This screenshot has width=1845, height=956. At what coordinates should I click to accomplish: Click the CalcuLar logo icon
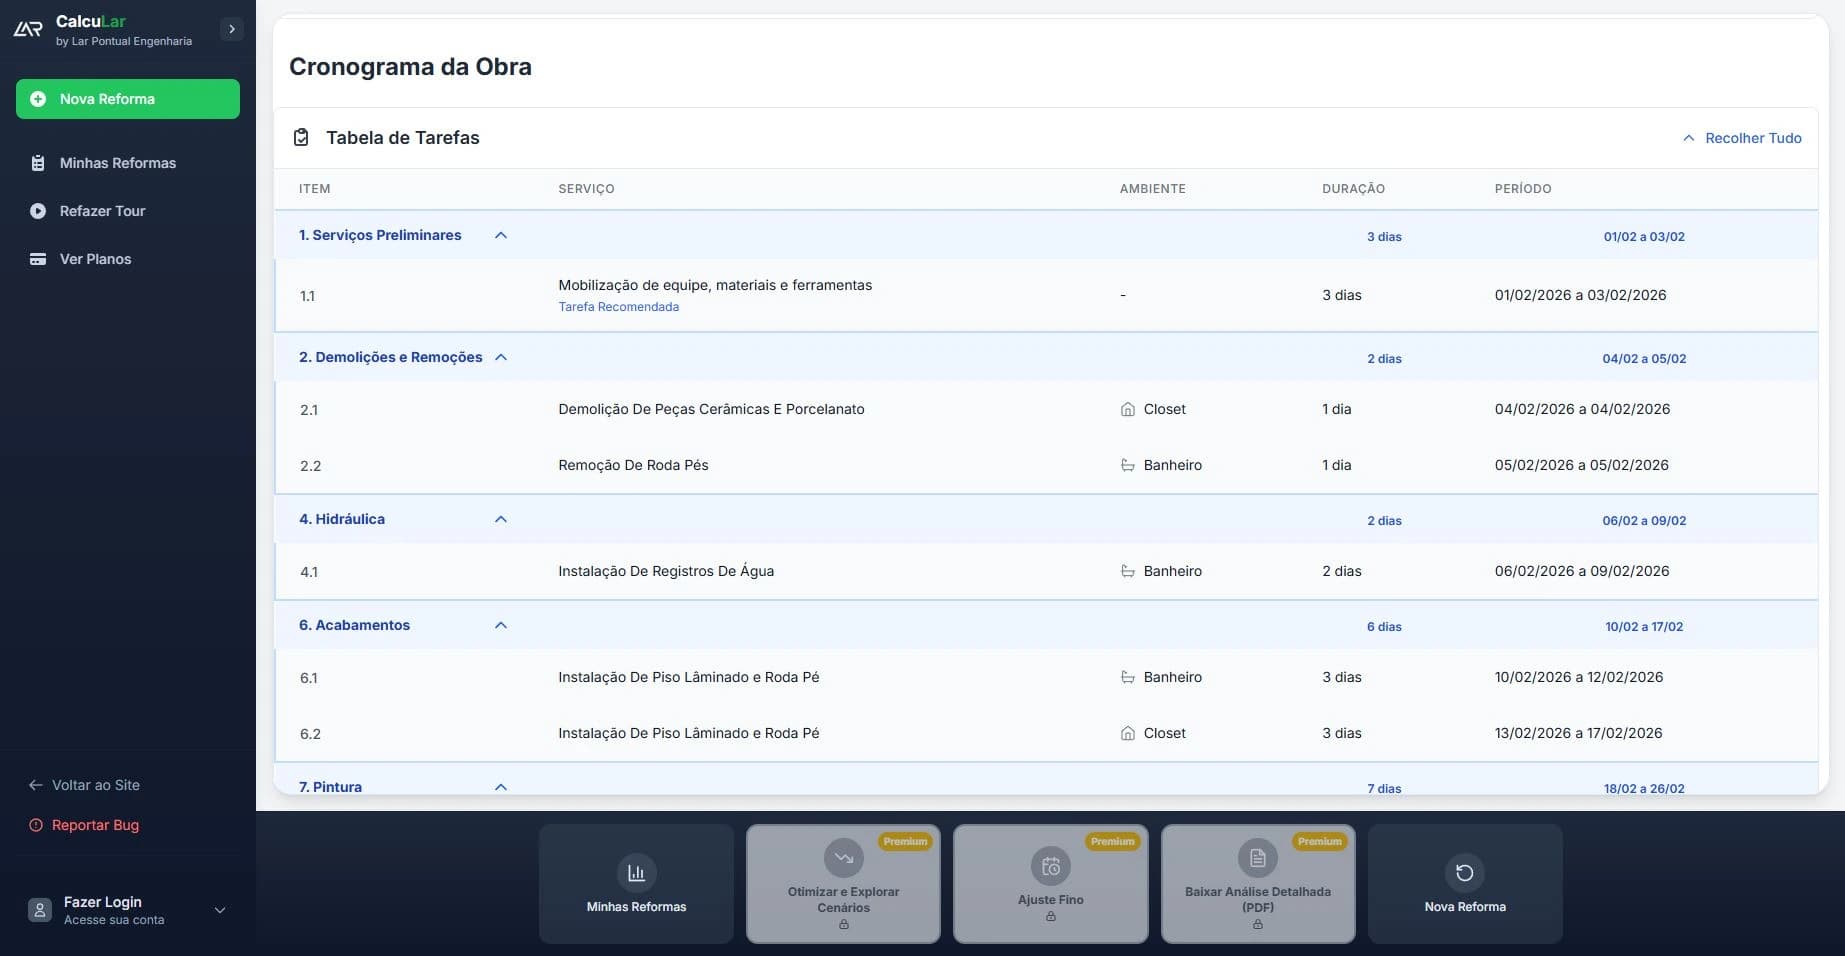coord(28,29)
